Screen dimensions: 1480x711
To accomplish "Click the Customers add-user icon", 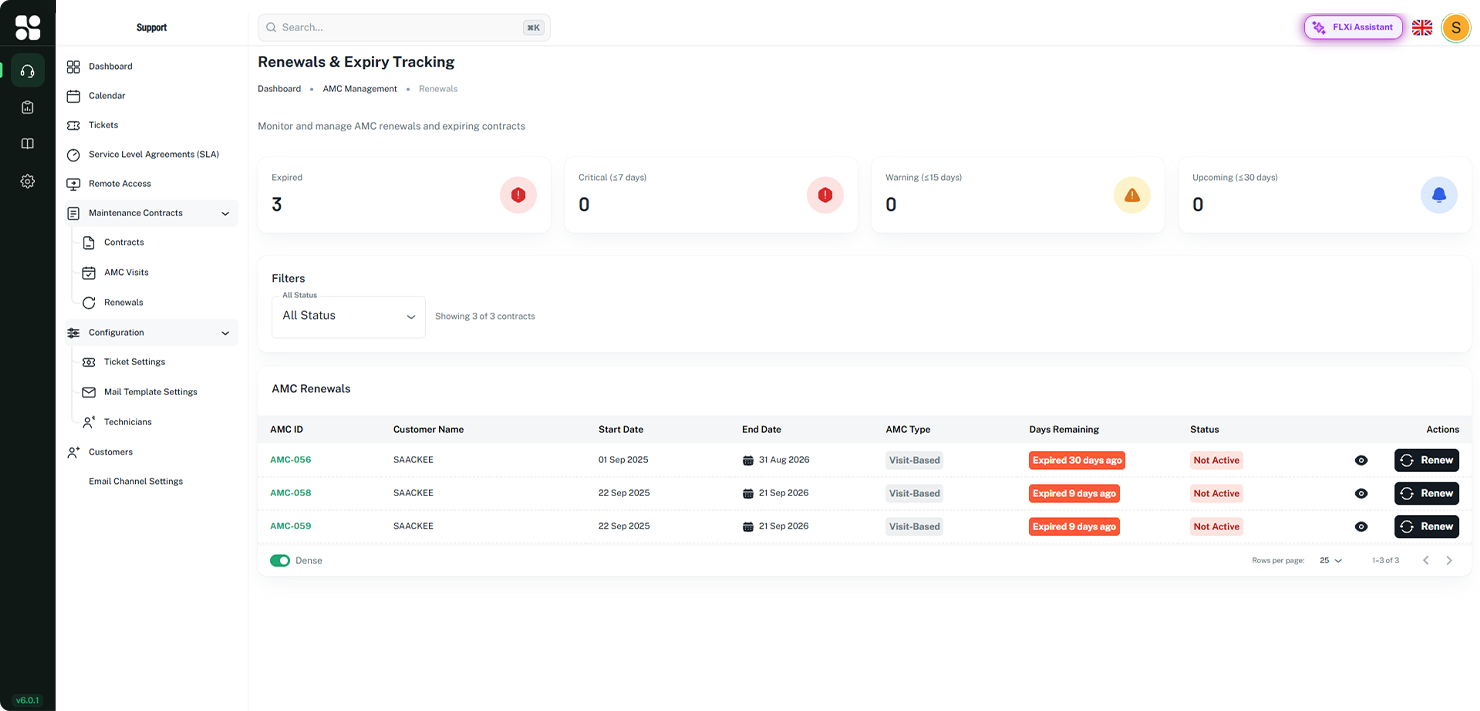I will (73, 452).
